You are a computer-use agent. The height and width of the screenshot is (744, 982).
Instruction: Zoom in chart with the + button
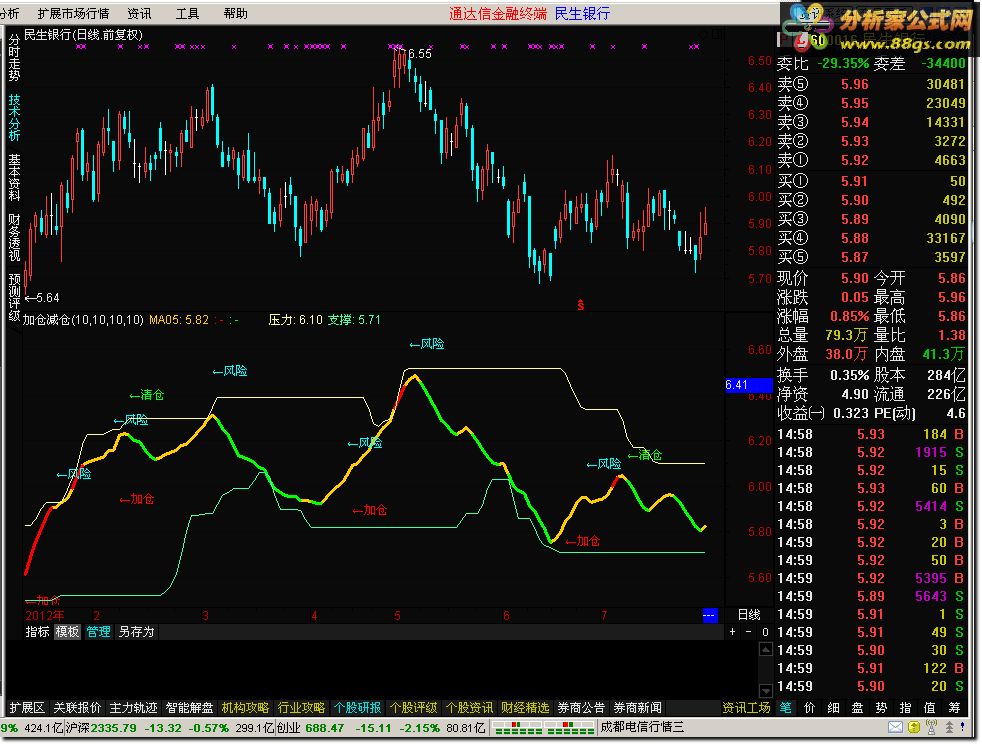tap(733, 632)
